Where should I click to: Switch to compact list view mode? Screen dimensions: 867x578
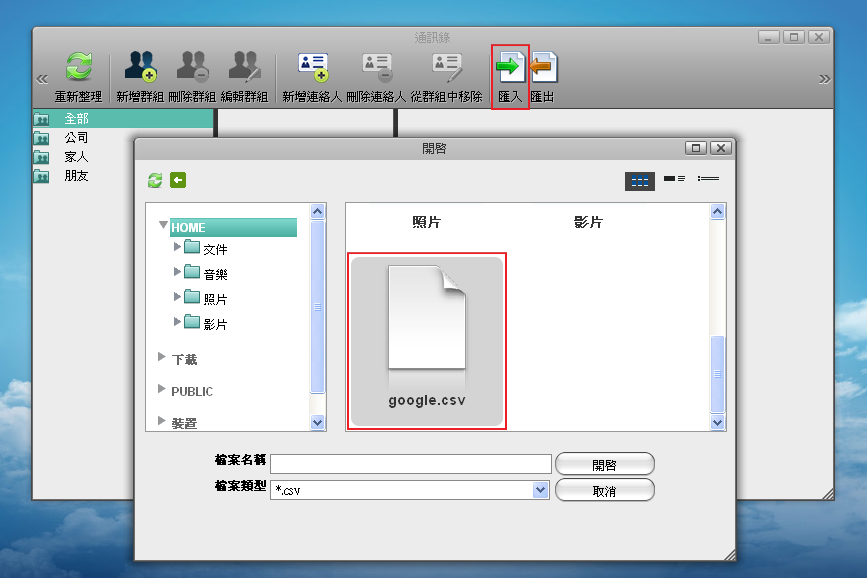pyautogui.click(x=674, y=179)
